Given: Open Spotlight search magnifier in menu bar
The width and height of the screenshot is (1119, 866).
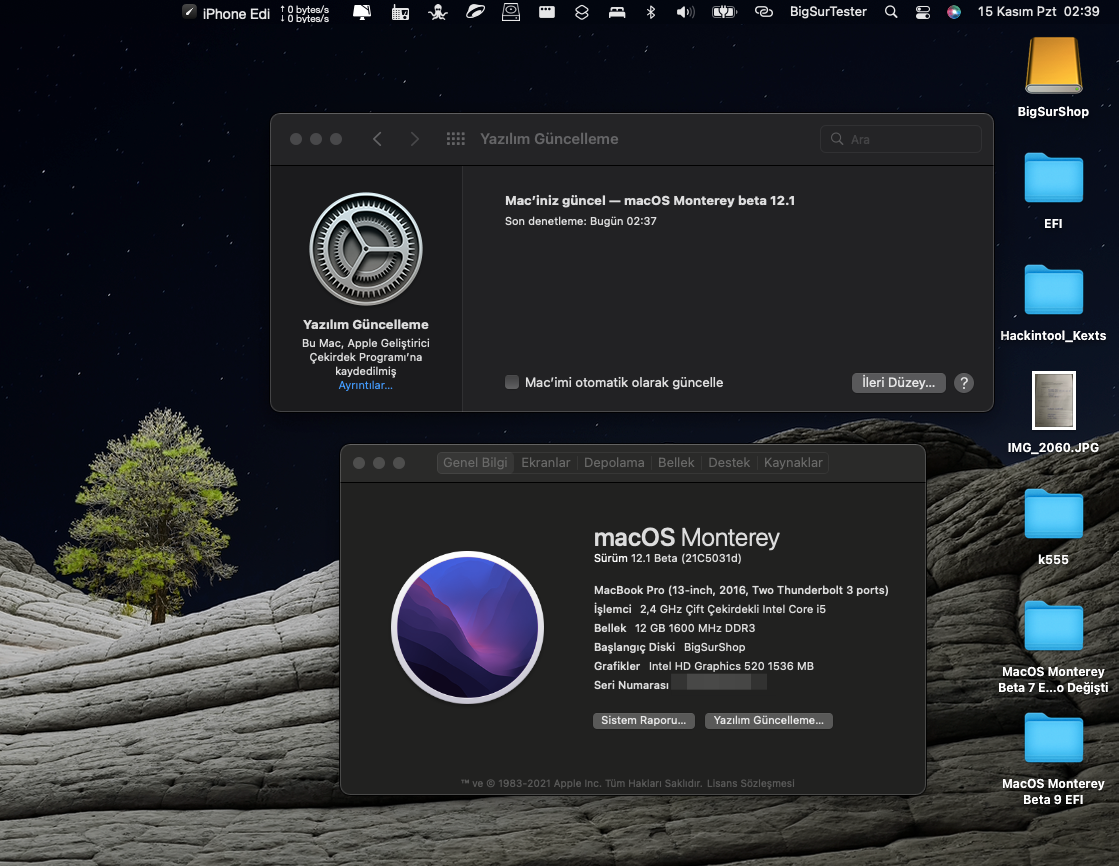Looking at the screenshot, I should (891, 12).
